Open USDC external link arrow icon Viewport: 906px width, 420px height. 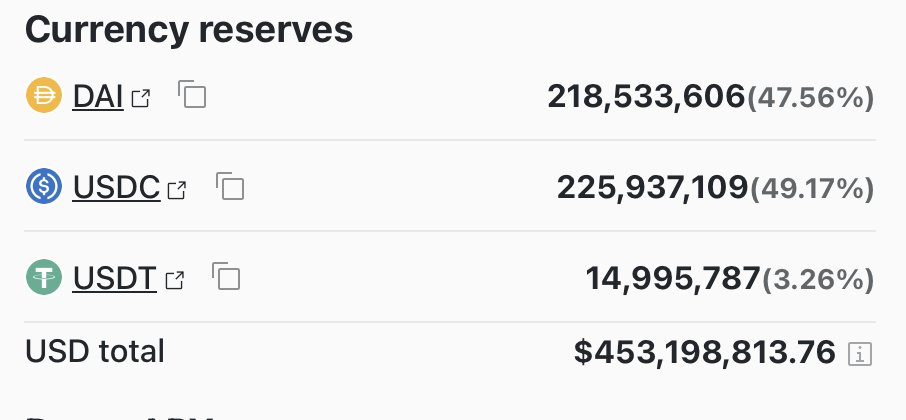(177, 190)
